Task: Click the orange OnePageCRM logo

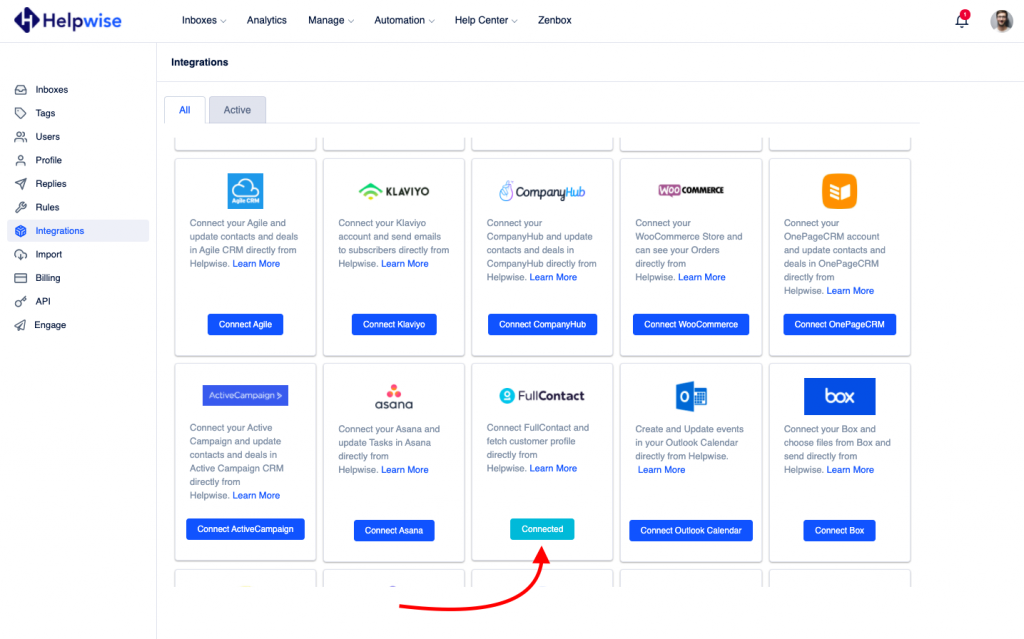Action: 839,191
